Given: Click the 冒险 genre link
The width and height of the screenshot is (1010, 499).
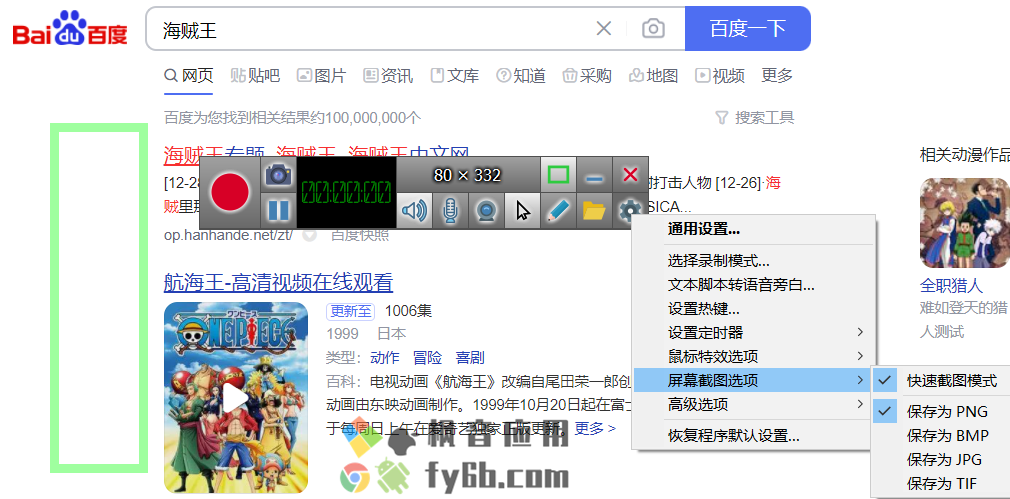Looking at the screenshot, I should tap(427, 358).
